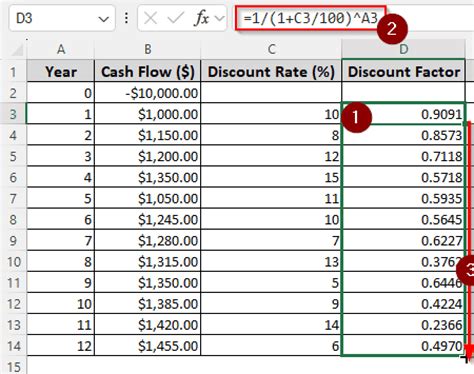474x374 pixels.
Task: Select discount factor cell 0.5645
Action: pos(403,220)
